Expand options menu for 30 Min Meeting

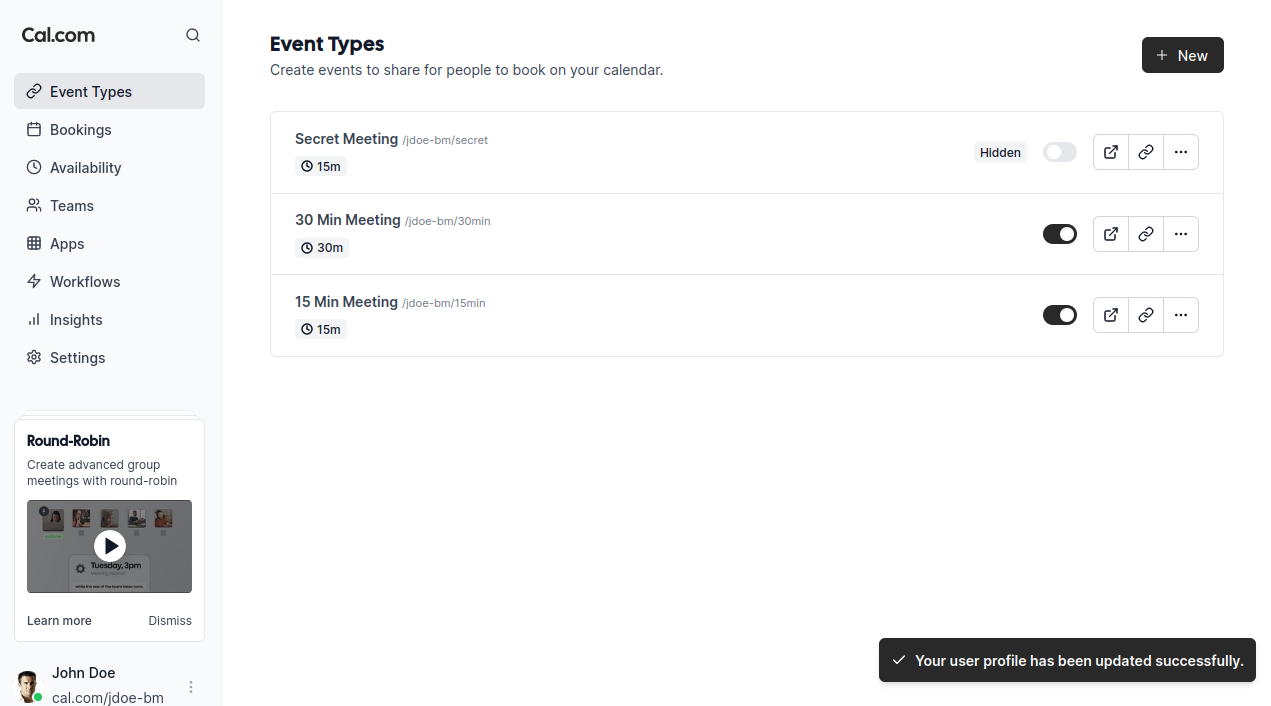[x=1181, y=234]
